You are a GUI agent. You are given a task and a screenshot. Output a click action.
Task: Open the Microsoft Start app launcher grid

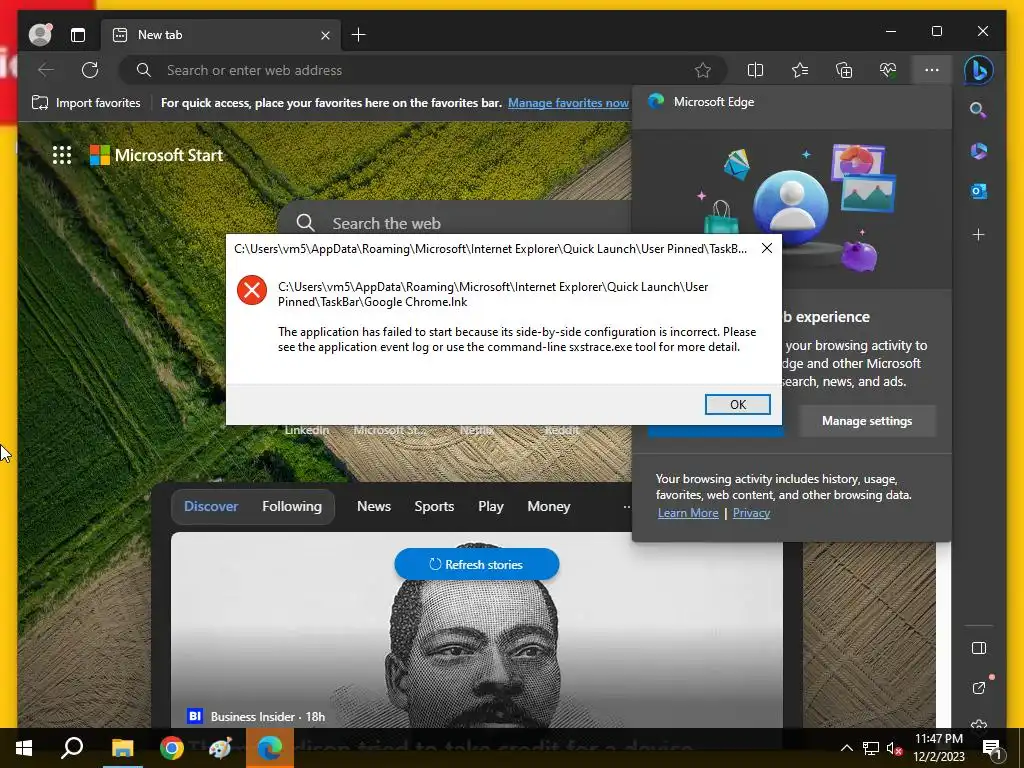[62, 155]
